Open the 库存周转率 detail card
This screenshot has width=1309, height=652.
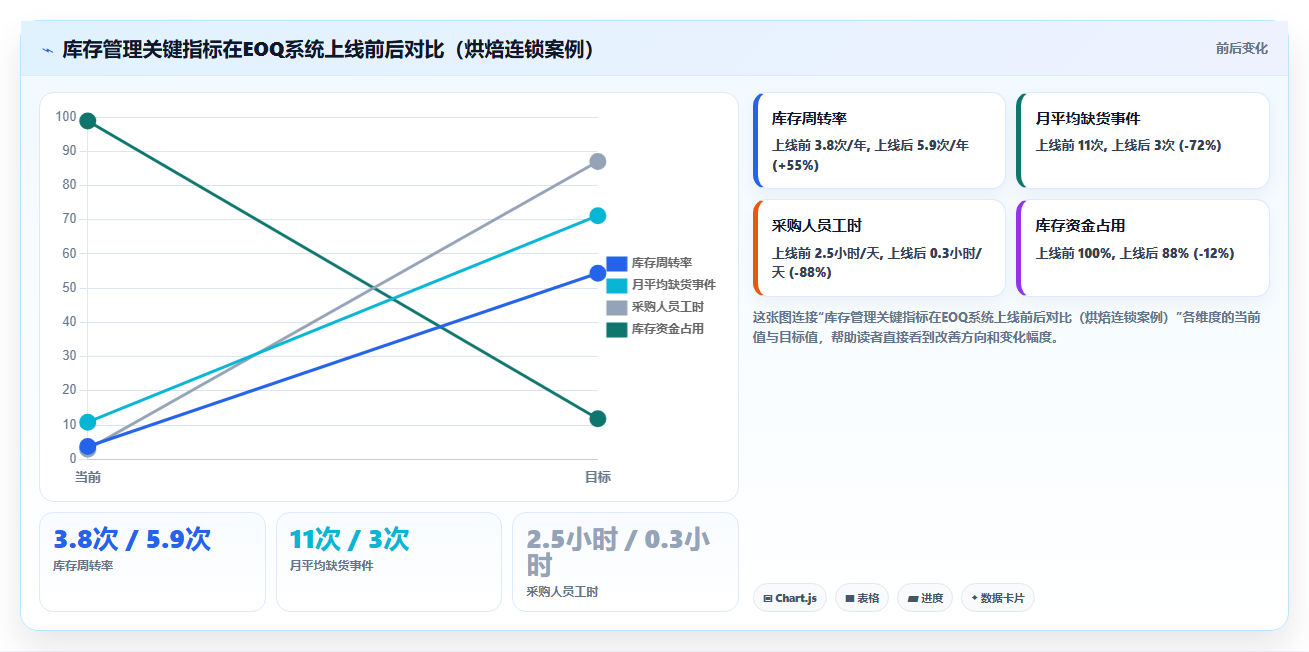point(879,141)
